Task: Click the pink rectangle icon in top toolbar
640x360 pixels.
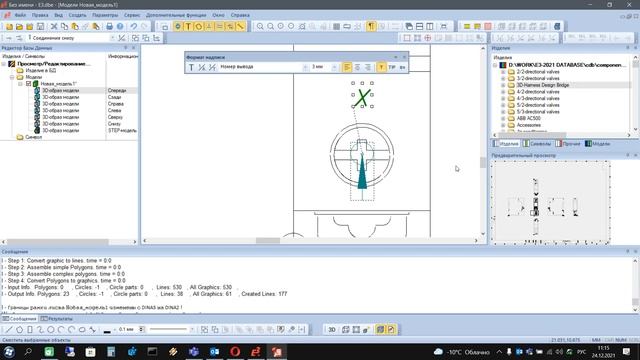Action: (x=488, y=27)
